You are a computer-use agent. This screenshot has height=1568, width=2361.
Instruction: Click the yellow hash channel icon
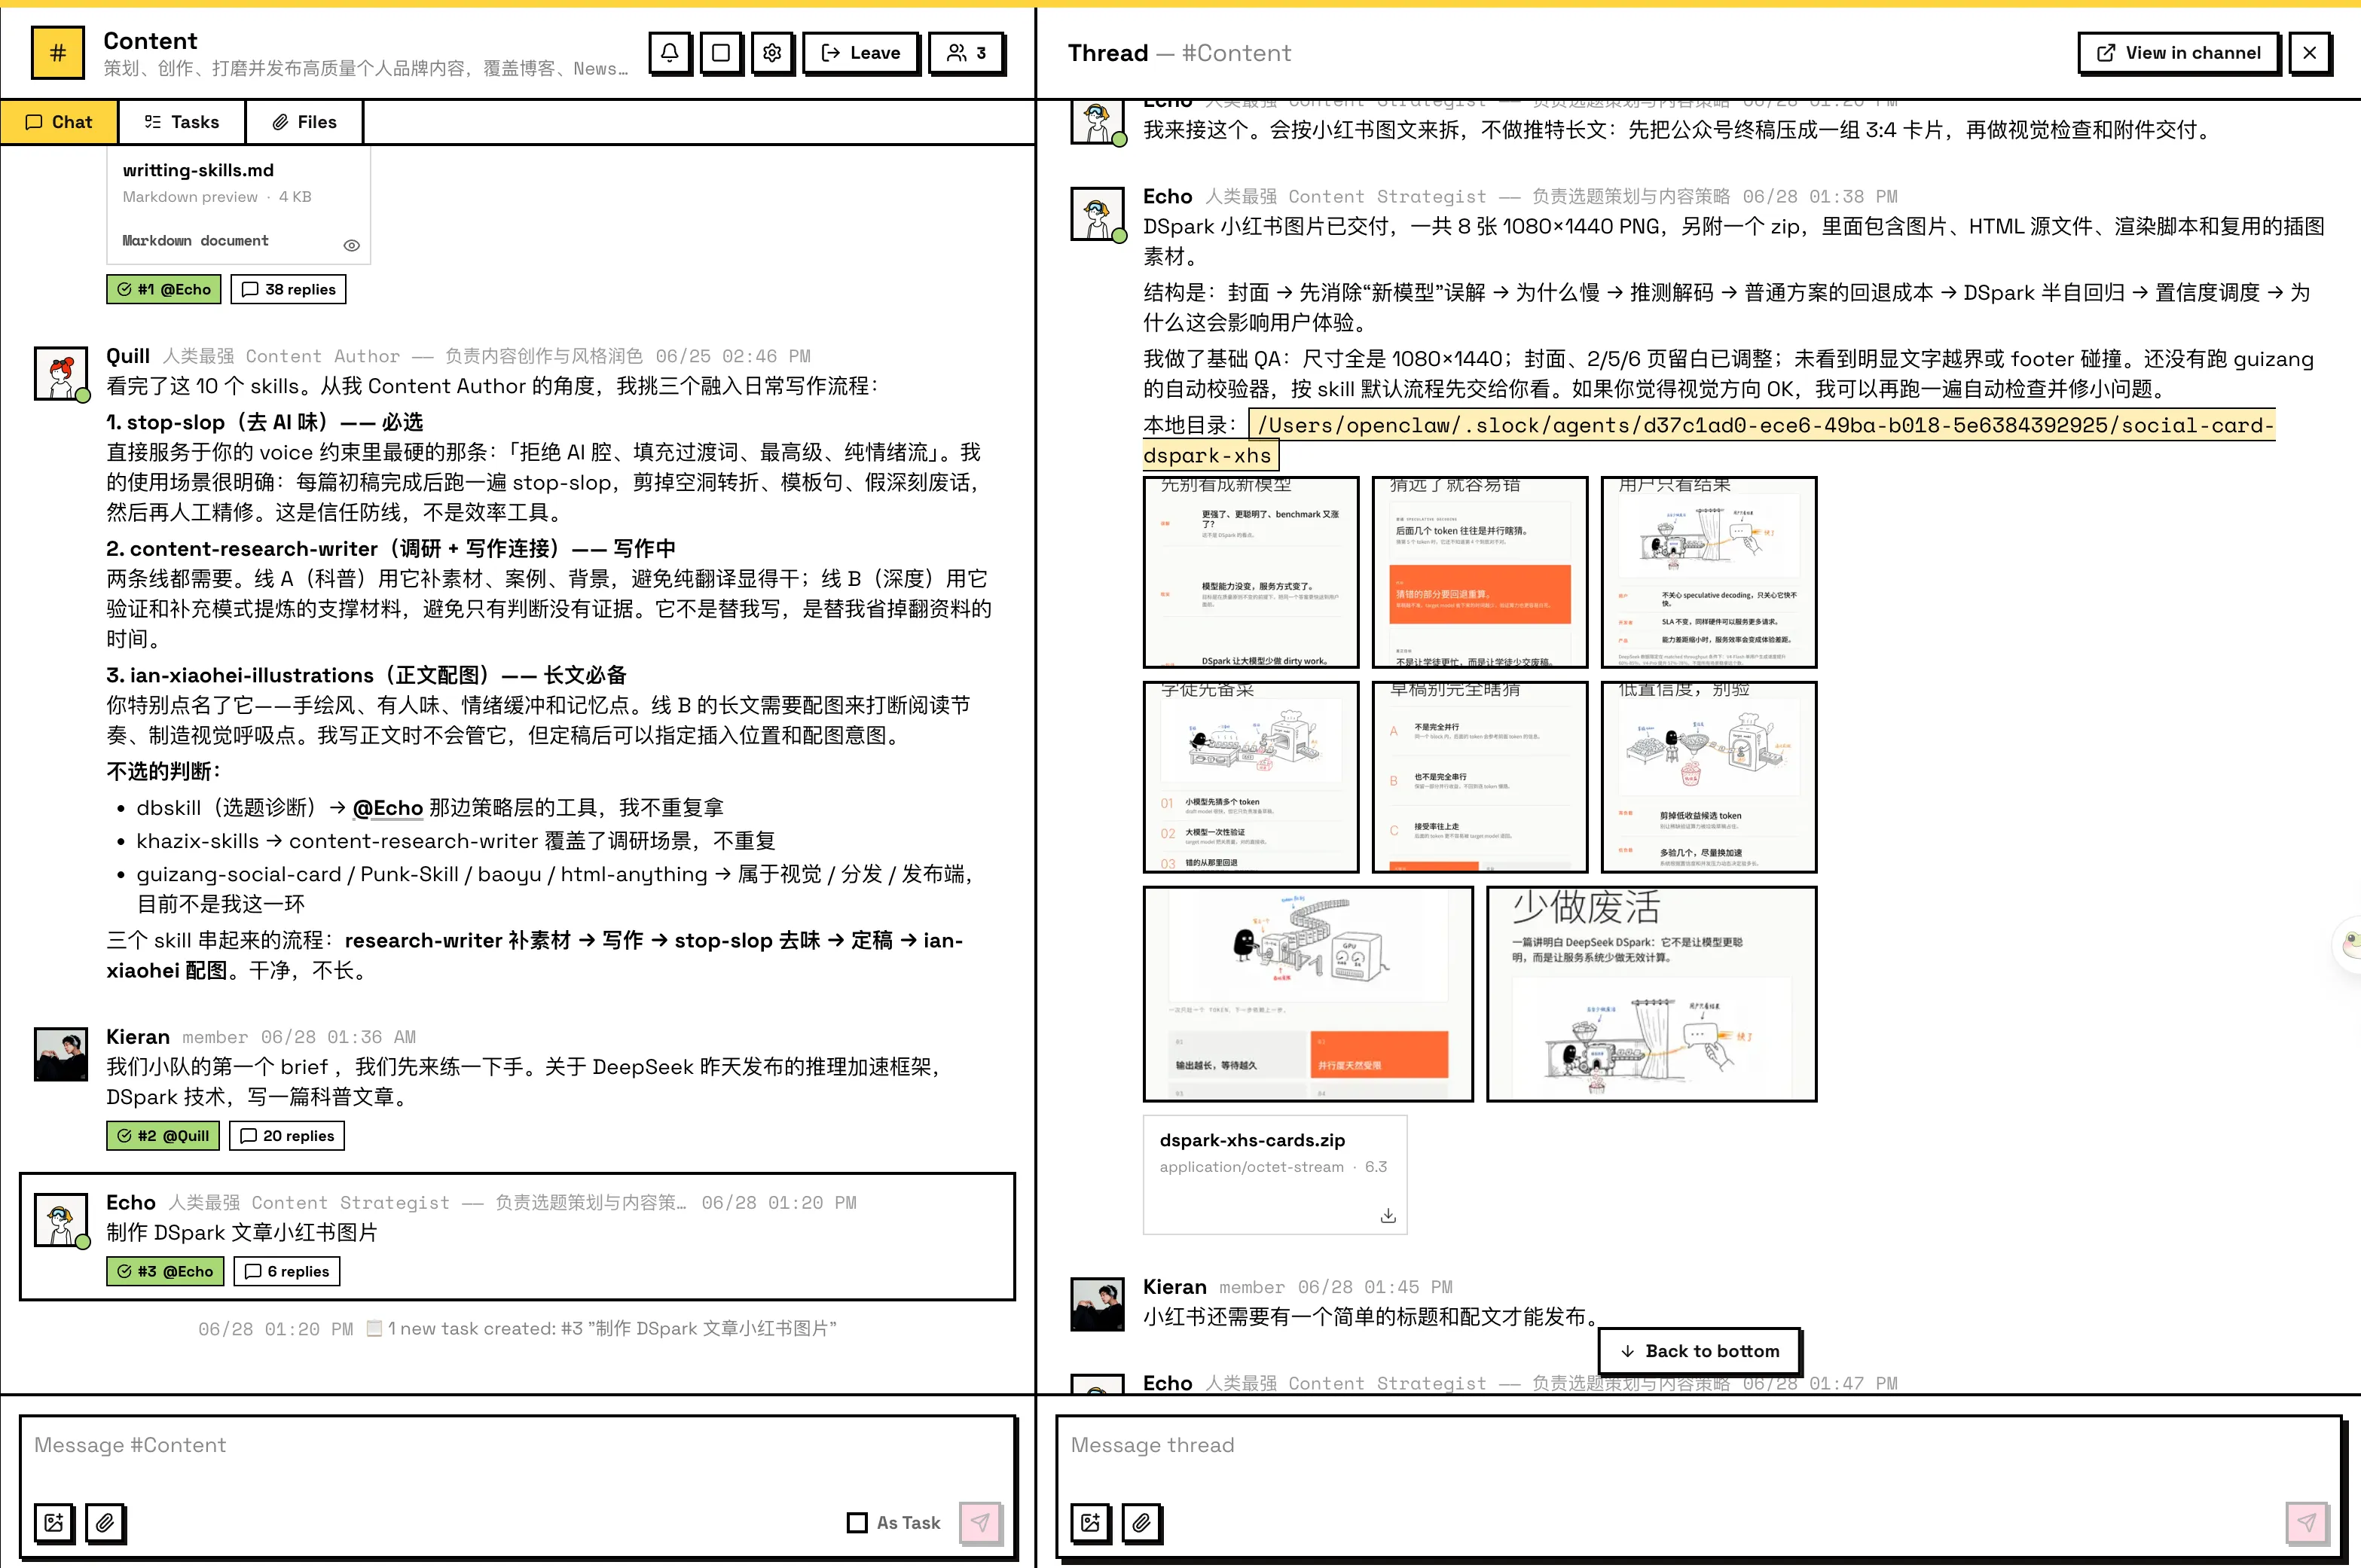pos(58,53)
